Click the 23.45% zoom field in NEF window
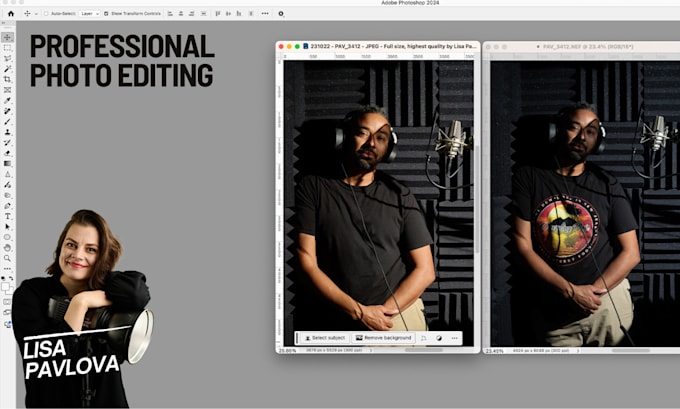Screen dimensions: 680x409 (x=494, y=351)
